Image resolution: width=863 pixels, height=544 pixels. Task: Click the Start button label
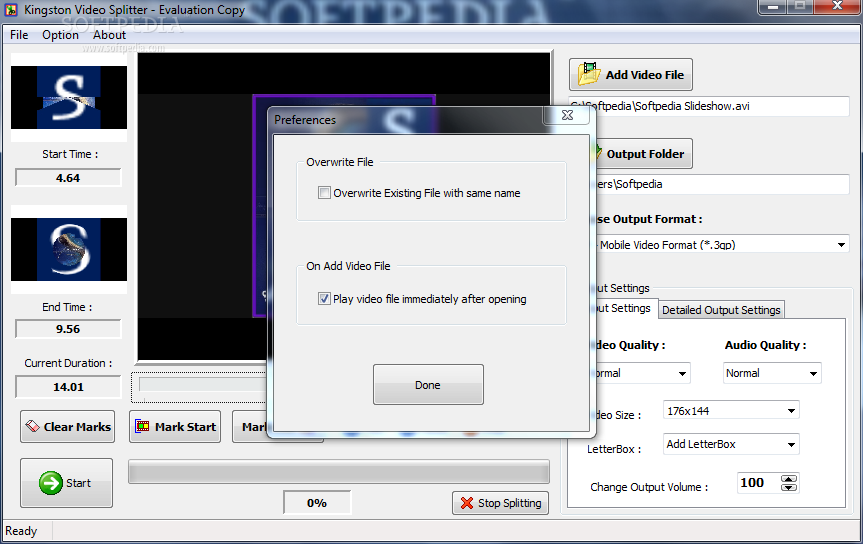[79, 483]
